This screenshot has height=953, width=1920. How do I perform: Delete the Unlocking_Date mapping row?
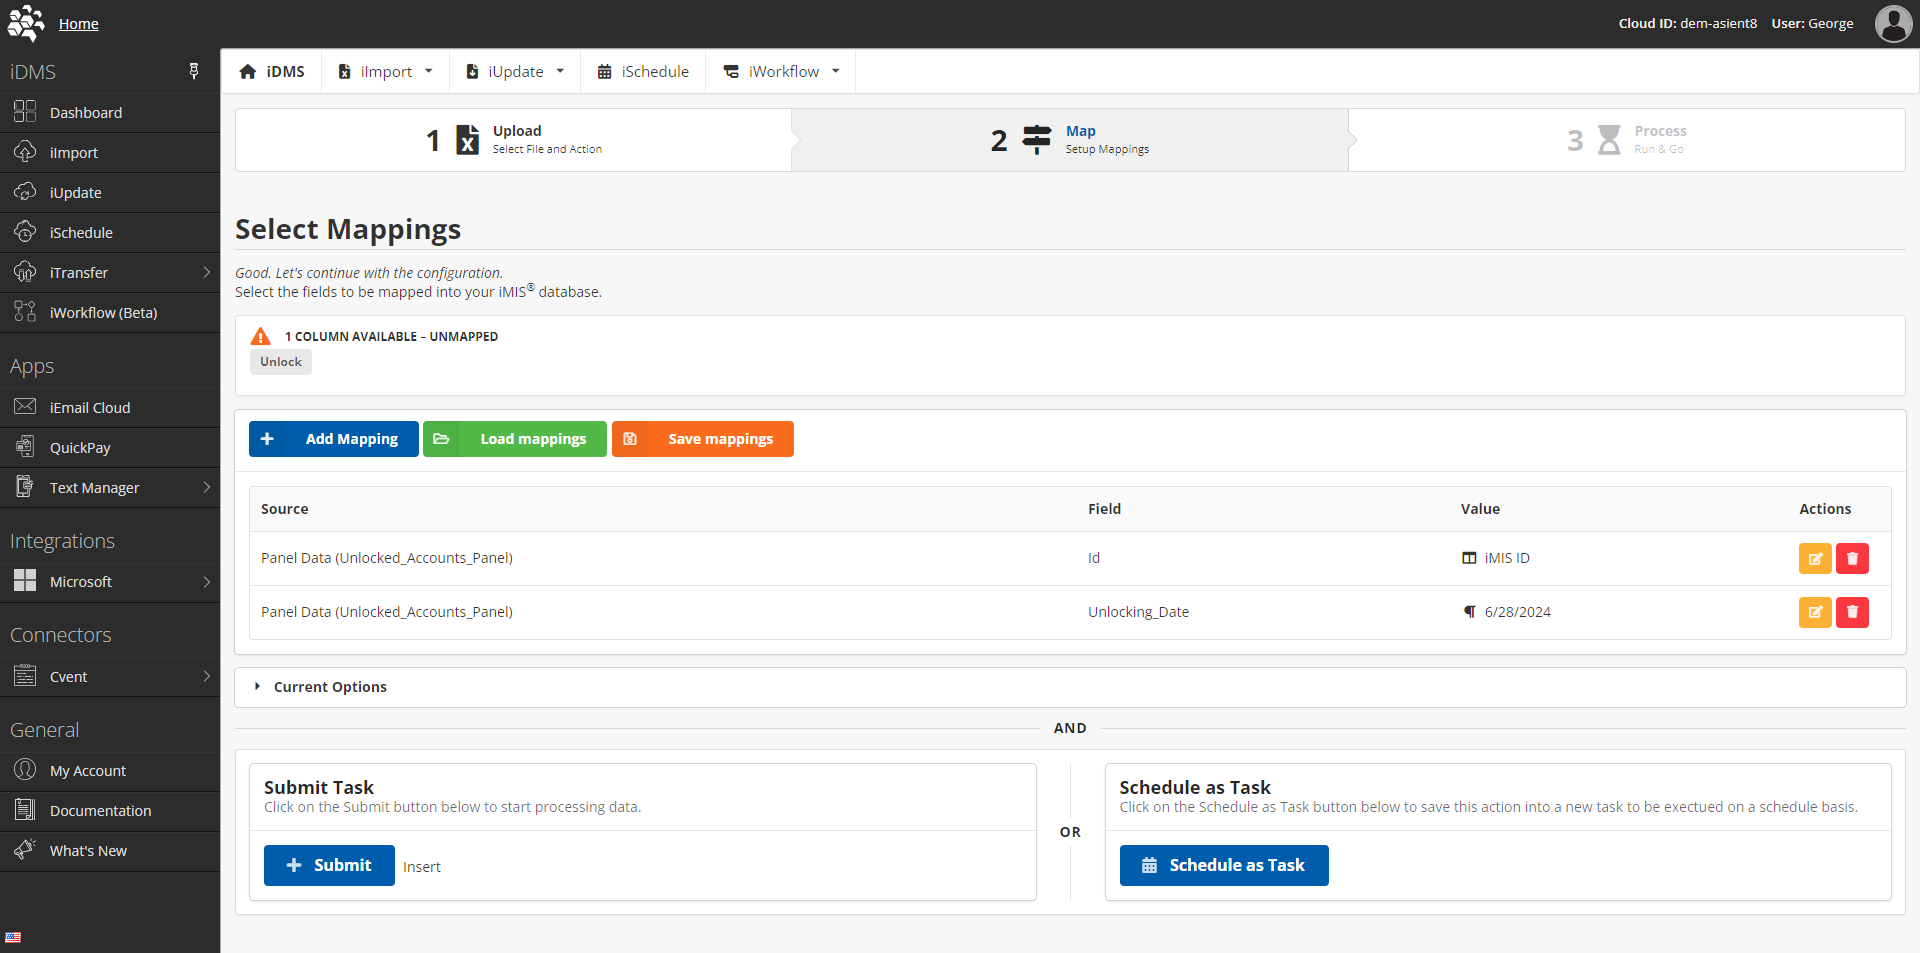coord(1852,613)
